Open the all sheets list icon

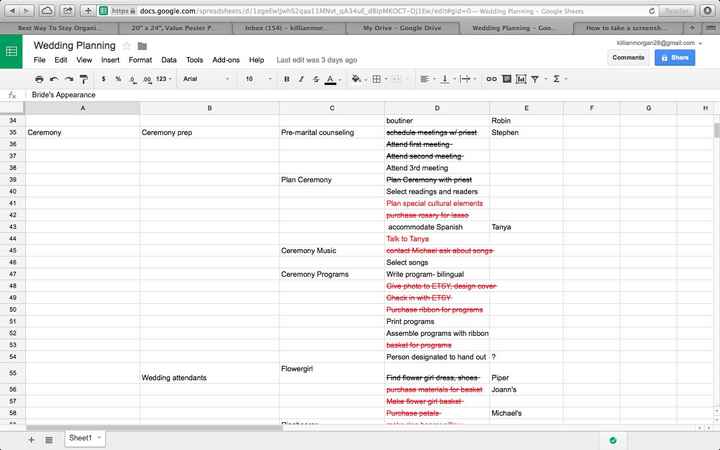(x=49, y=439)
